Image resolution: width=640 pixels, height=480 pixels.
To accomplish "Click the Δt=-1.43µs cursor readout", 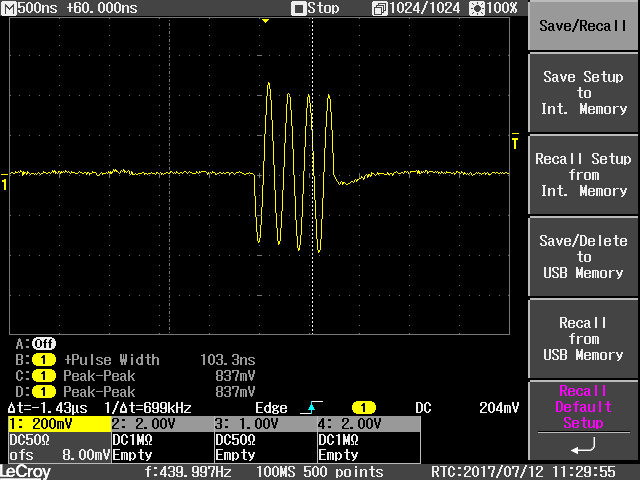I will coord(48,408).
